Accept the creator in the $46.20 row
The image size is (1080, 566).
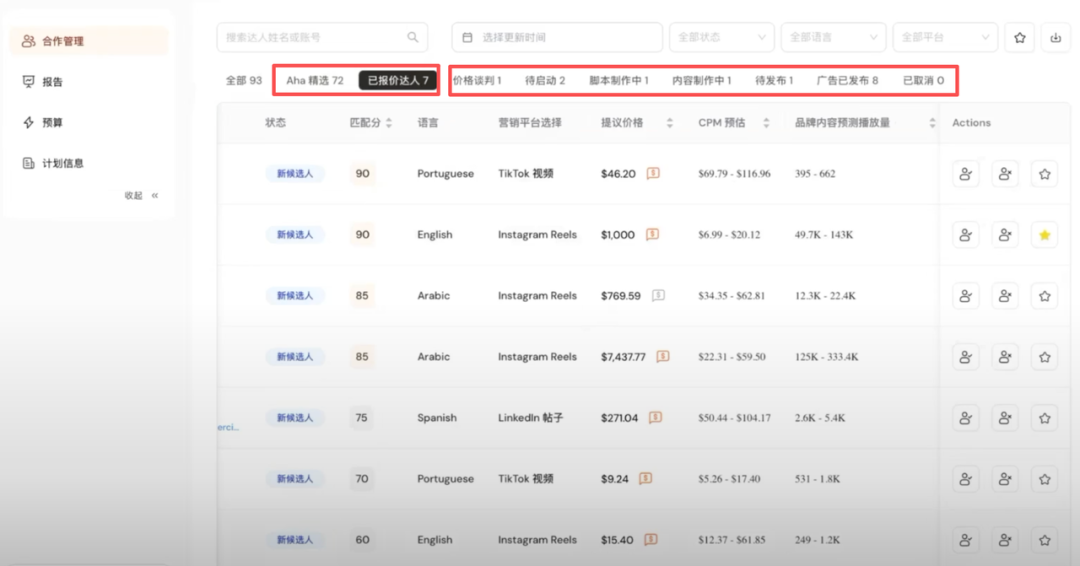coord(966,174)
